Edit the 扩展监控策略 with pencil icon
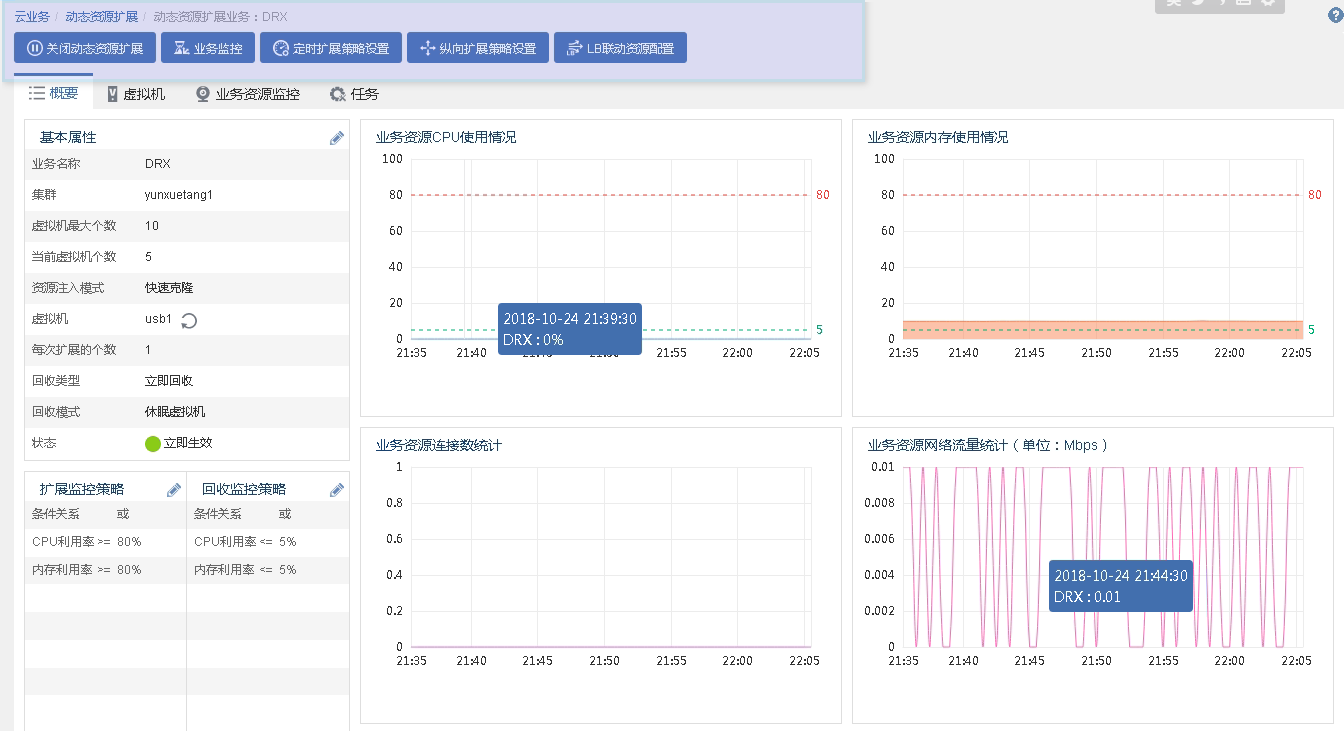Screen dimensions: 1344x731 174,490
